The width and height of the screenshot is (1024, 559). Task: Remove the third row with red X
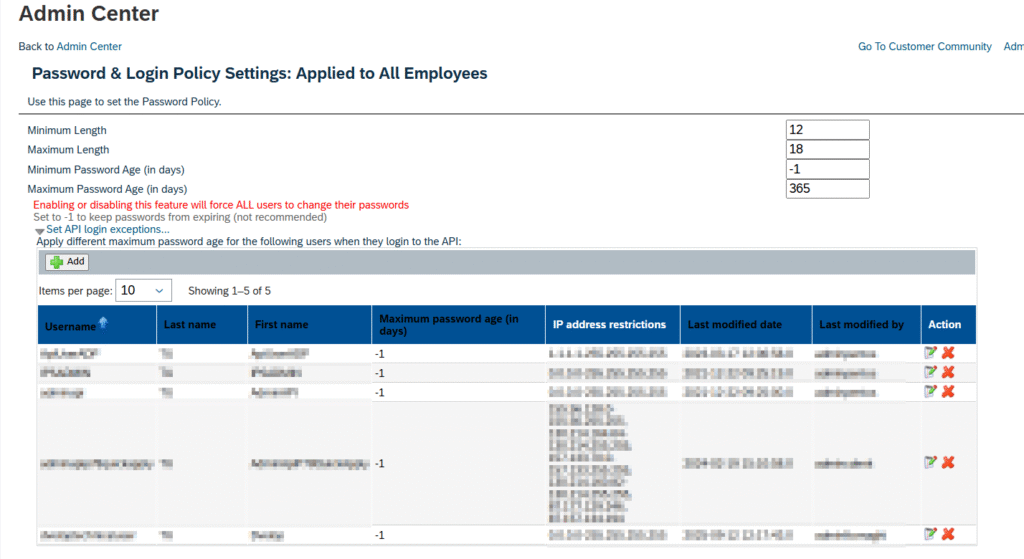click(x=948, y=391)
